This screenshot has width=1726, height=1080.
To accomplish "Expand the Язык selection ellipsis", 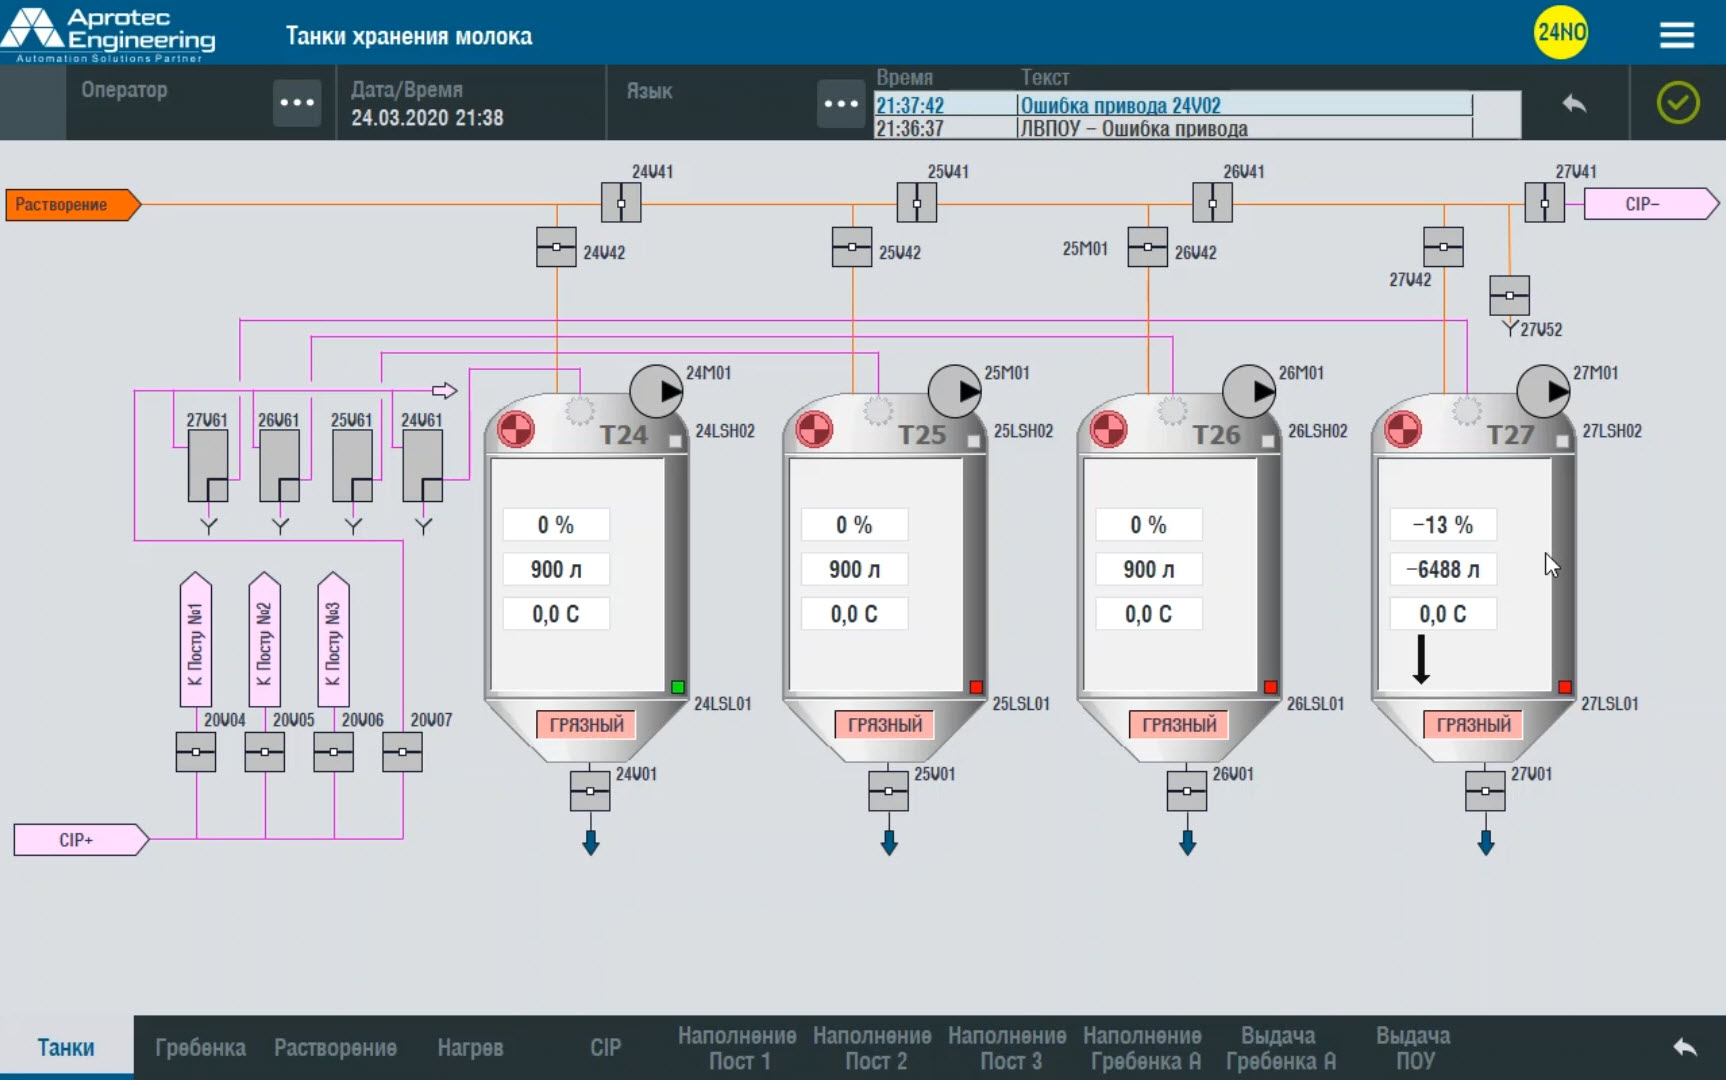I will point(840,102).
